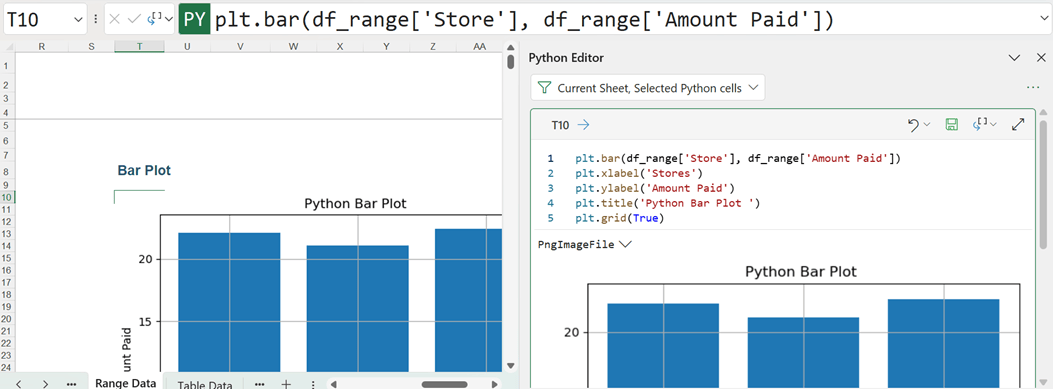Viewport: 1053px width, 389px height.
Task: Go to the previous sheet with left arrow
Action: click(19, 384)
